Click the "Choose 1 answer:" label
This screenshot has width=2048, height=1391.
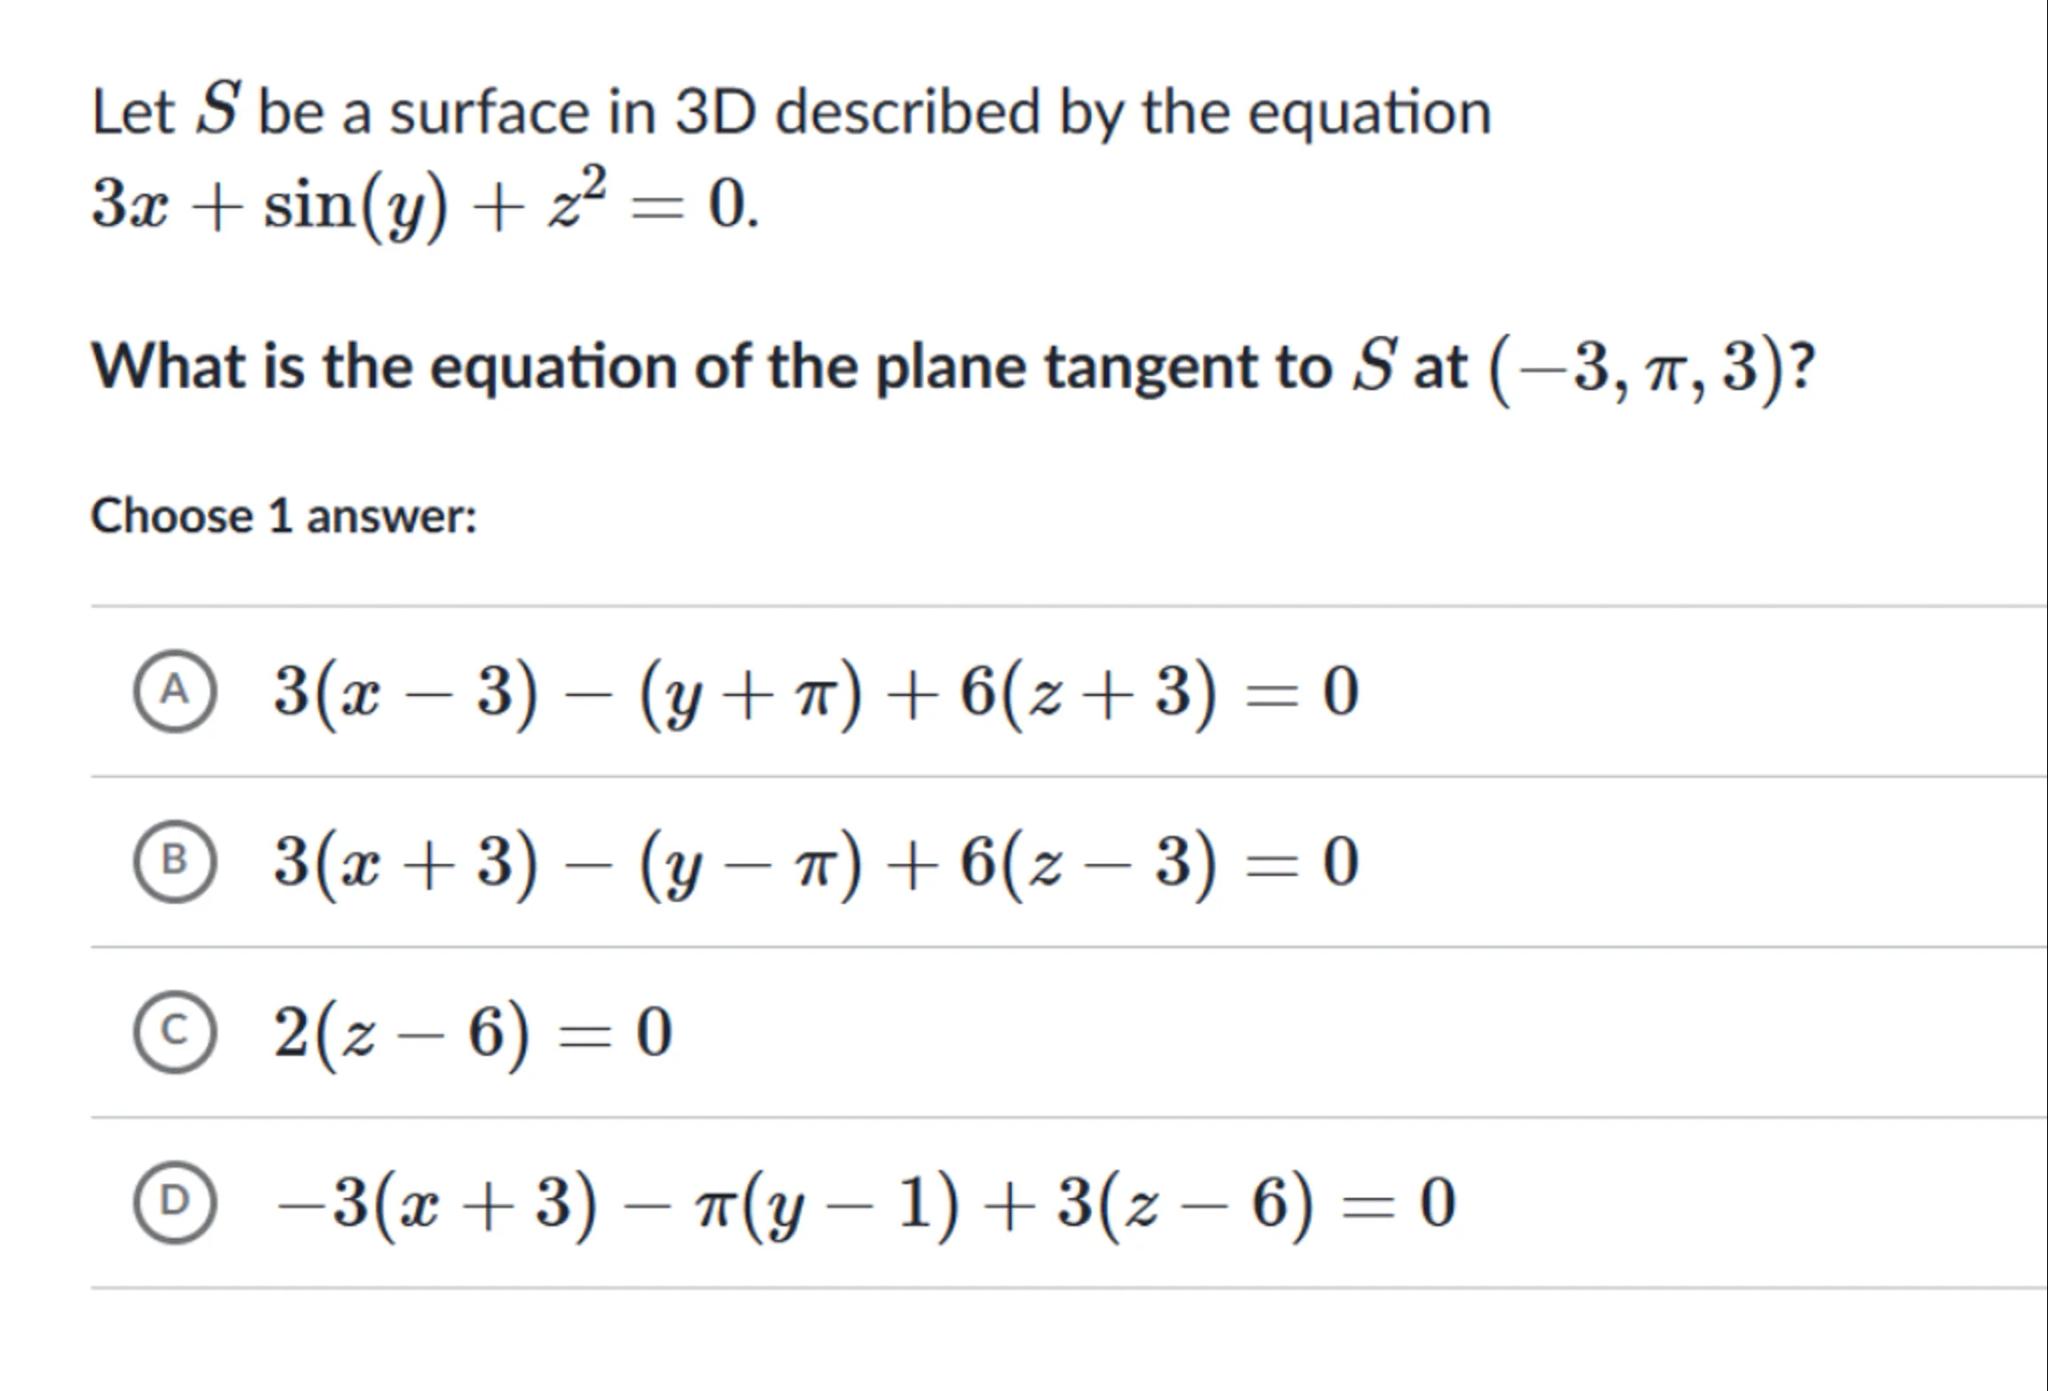pos(284,517)
